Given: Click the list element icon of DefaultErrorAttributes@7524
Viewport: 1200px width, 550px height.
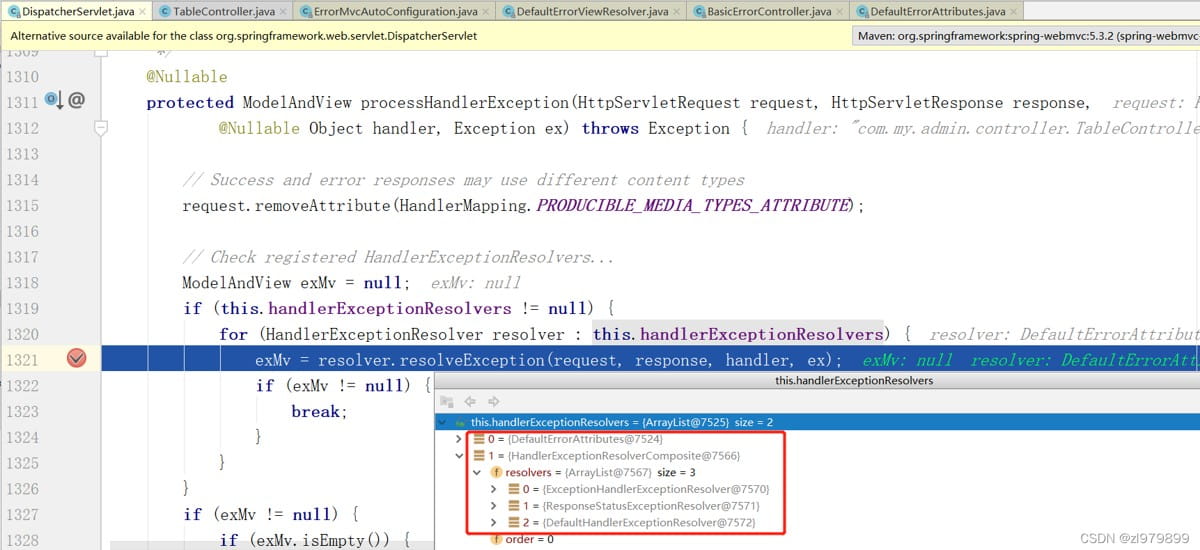Looking at the screenshot, I should click(479, 439).
